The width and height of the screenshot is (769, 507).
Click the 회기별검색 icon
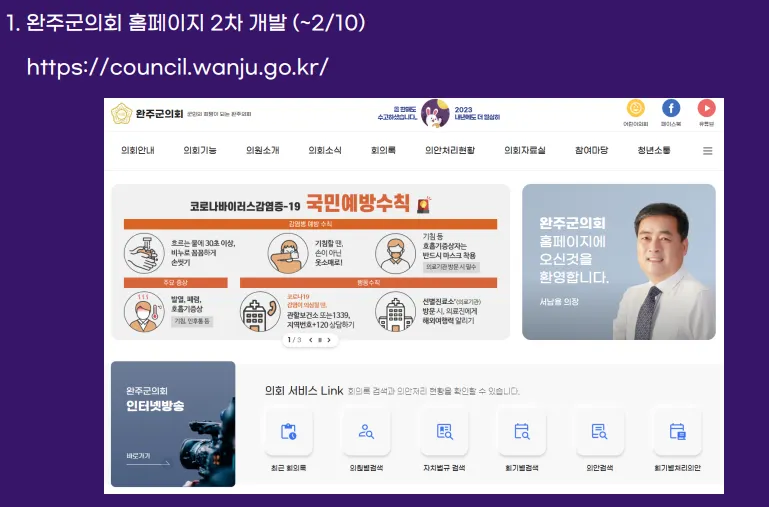[522, 432]
